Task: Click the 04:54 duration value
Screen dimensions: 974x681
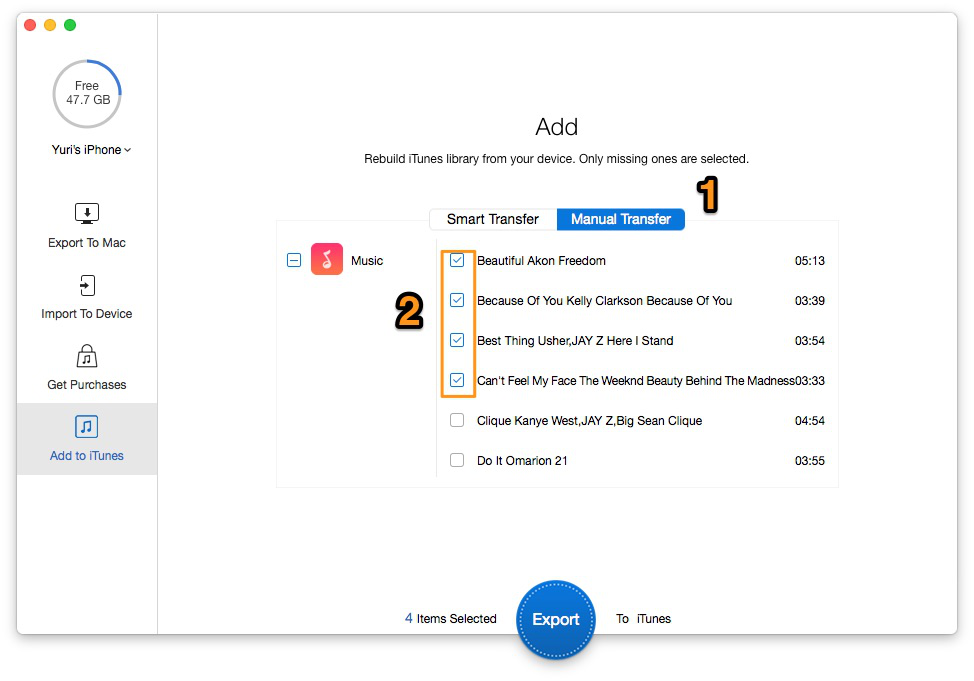Action: pyautogui.click(x=809, y=421)
